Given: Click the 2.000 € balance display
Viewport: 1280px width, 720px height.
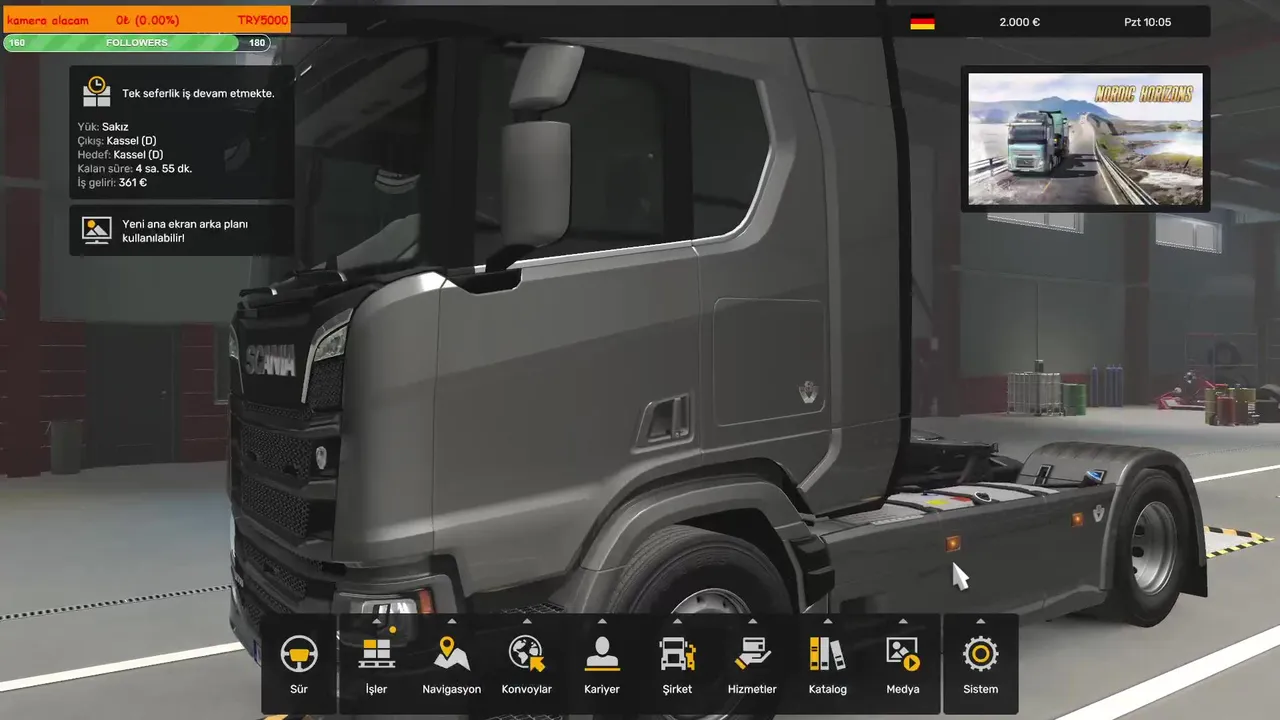Looking at the screenshot, I should 1020,22.
